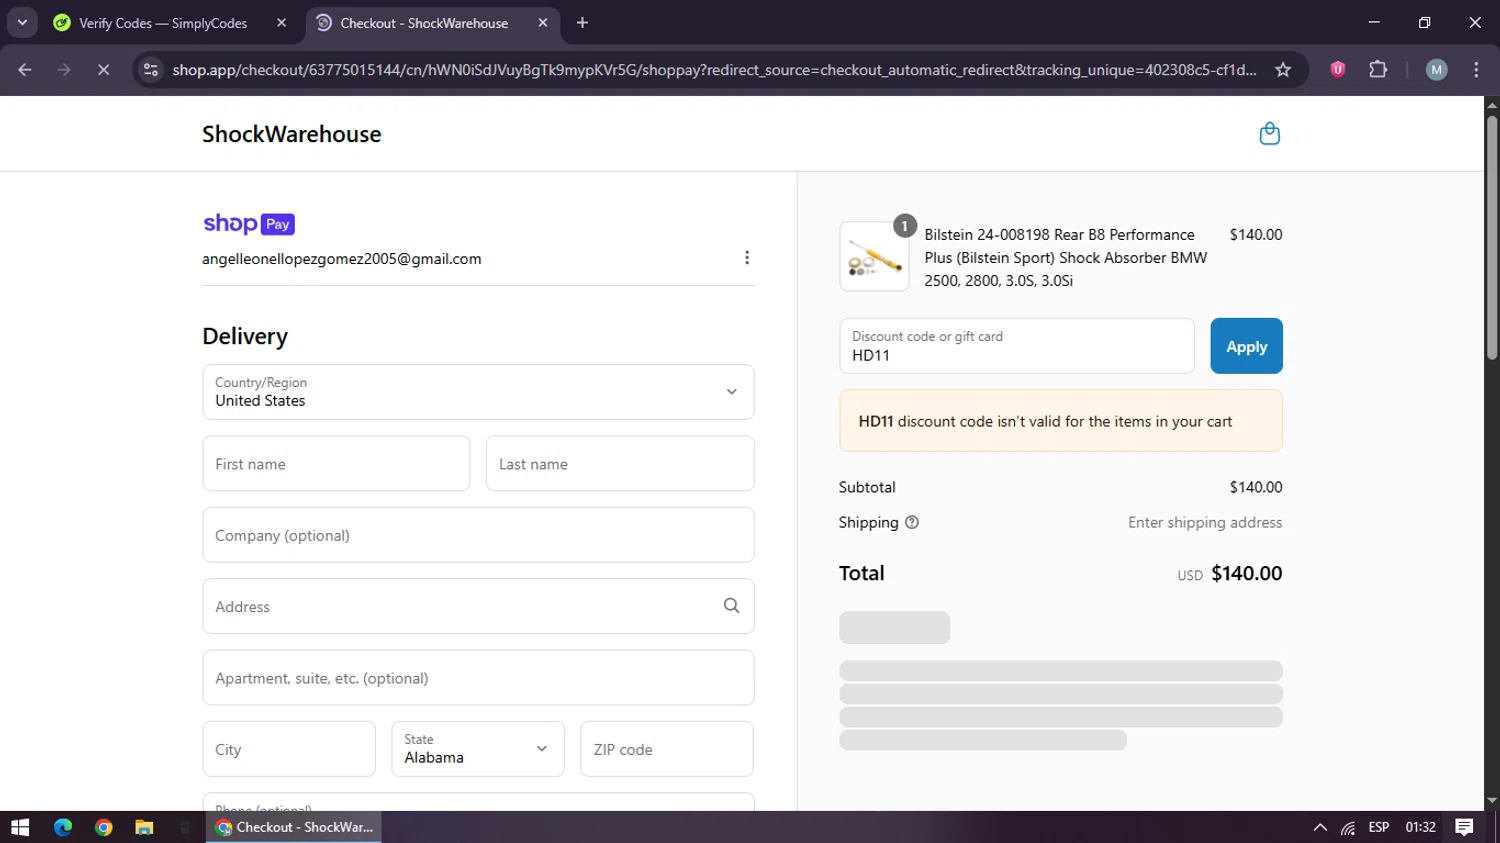Click the page vertical scrollbar thumb
1500x843 pixels.
[1492, 238]
